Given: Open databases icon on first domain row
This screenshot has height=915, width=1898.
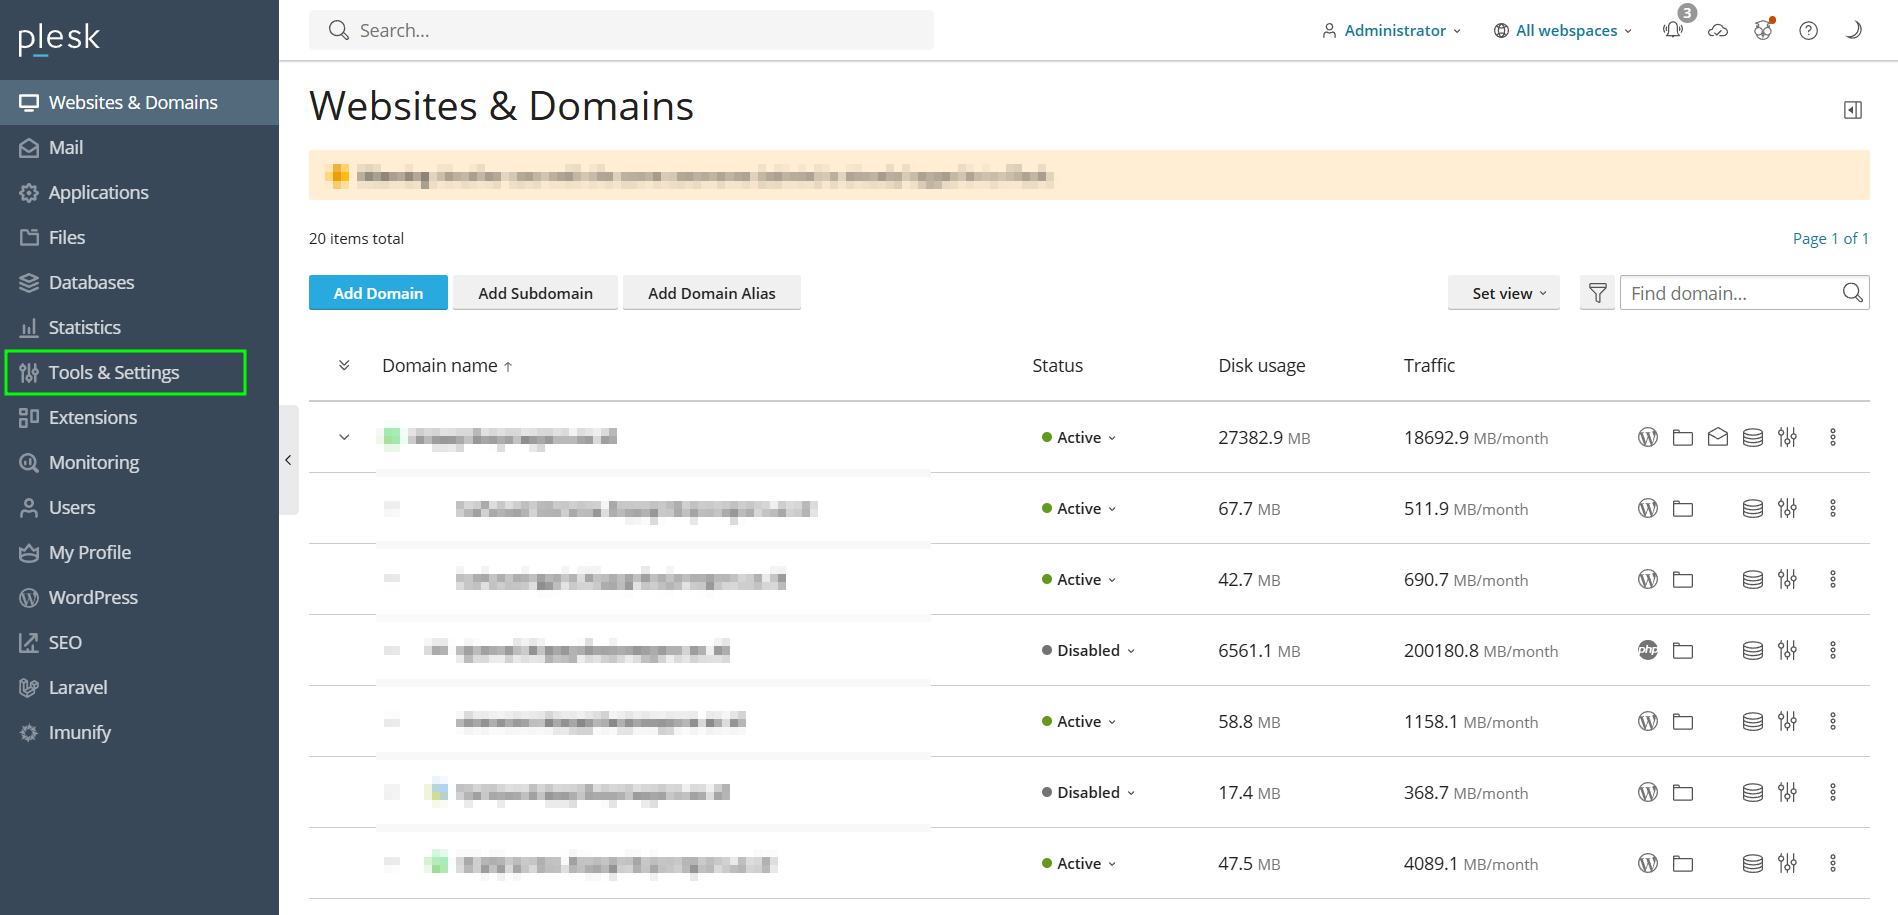Looking at the screenshot, I should coord(1753,437).
